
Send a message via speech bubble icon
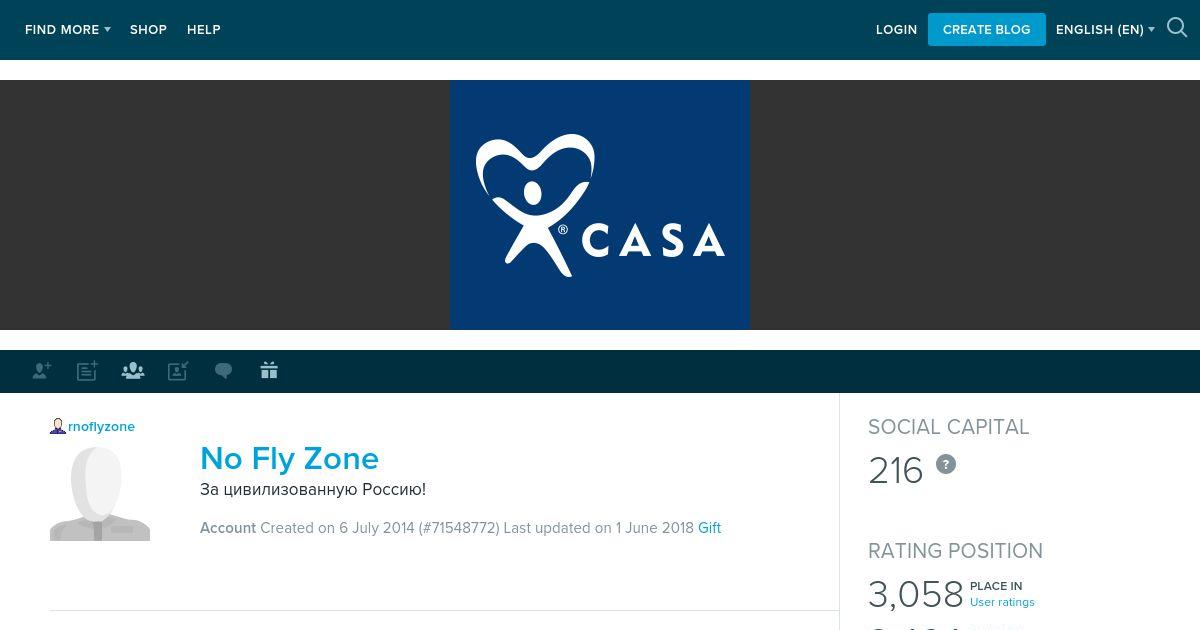(x=224, y=371)
